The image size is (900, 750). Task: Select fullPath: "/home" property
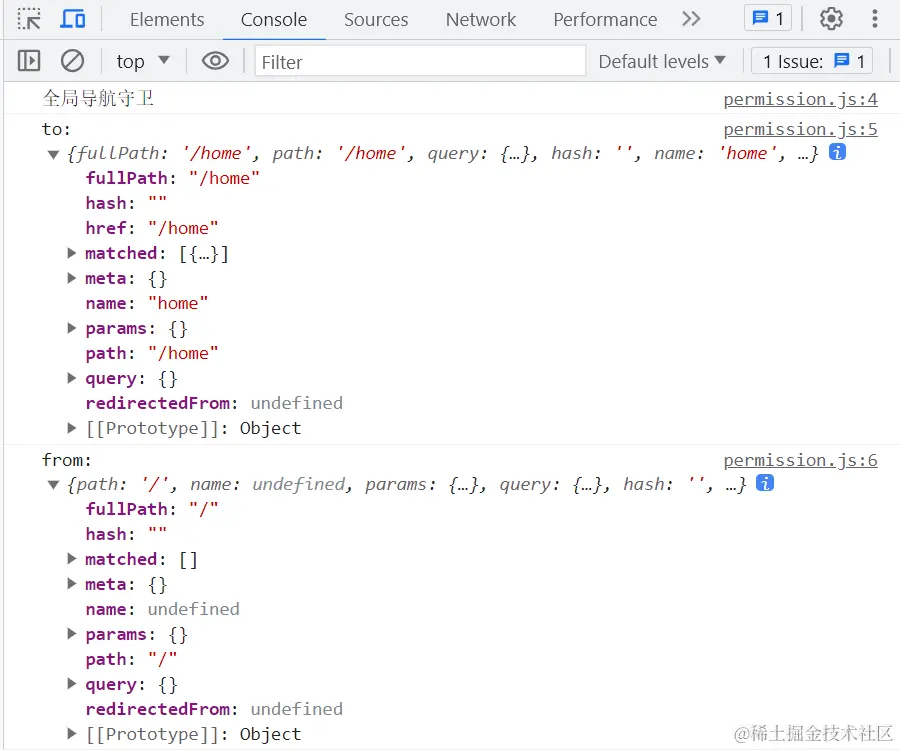[172, 178]
